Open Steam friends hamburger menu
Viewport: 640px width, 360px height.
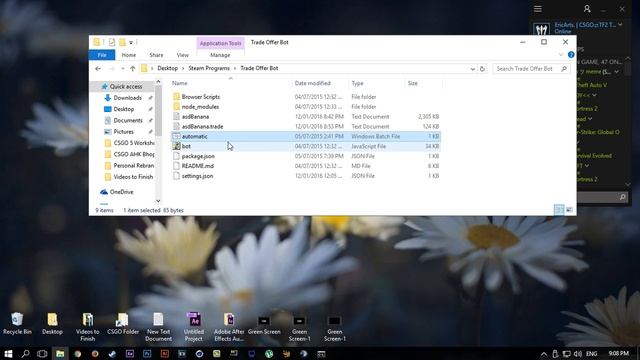[x=538, y=9]
